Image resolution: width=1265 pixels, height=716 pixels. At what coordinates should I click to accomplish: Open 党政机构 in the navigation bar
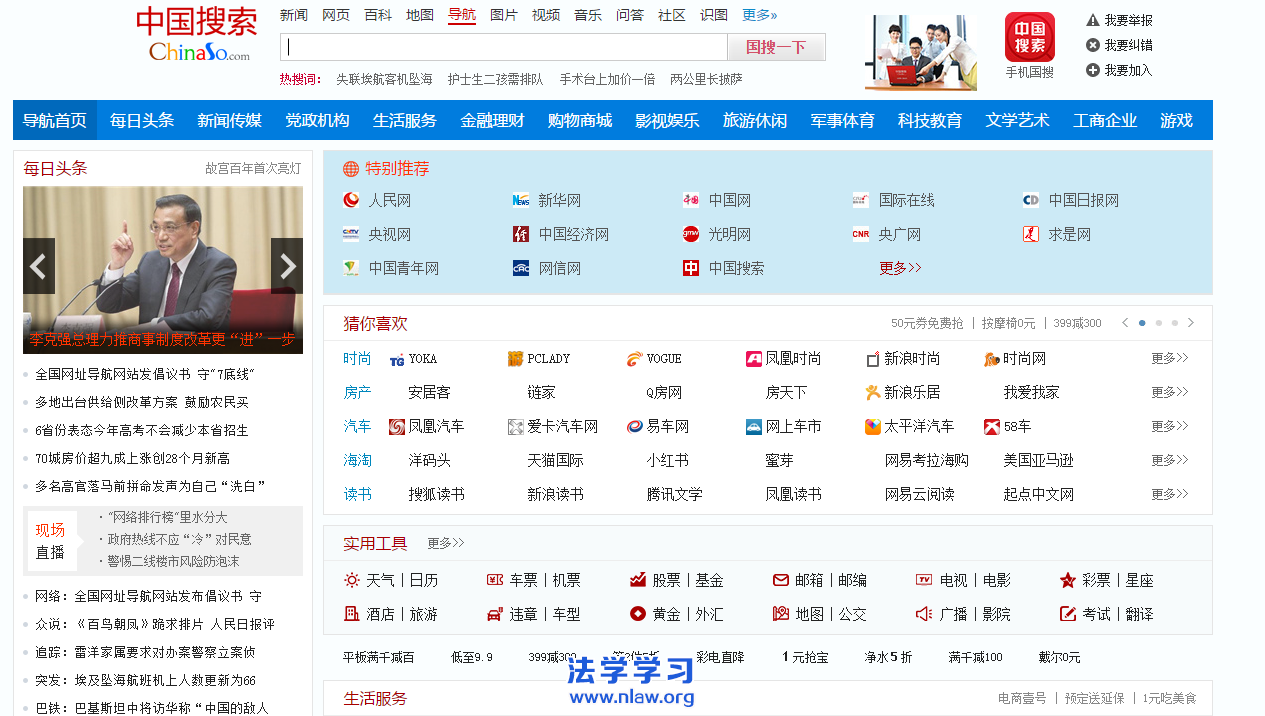317,120
